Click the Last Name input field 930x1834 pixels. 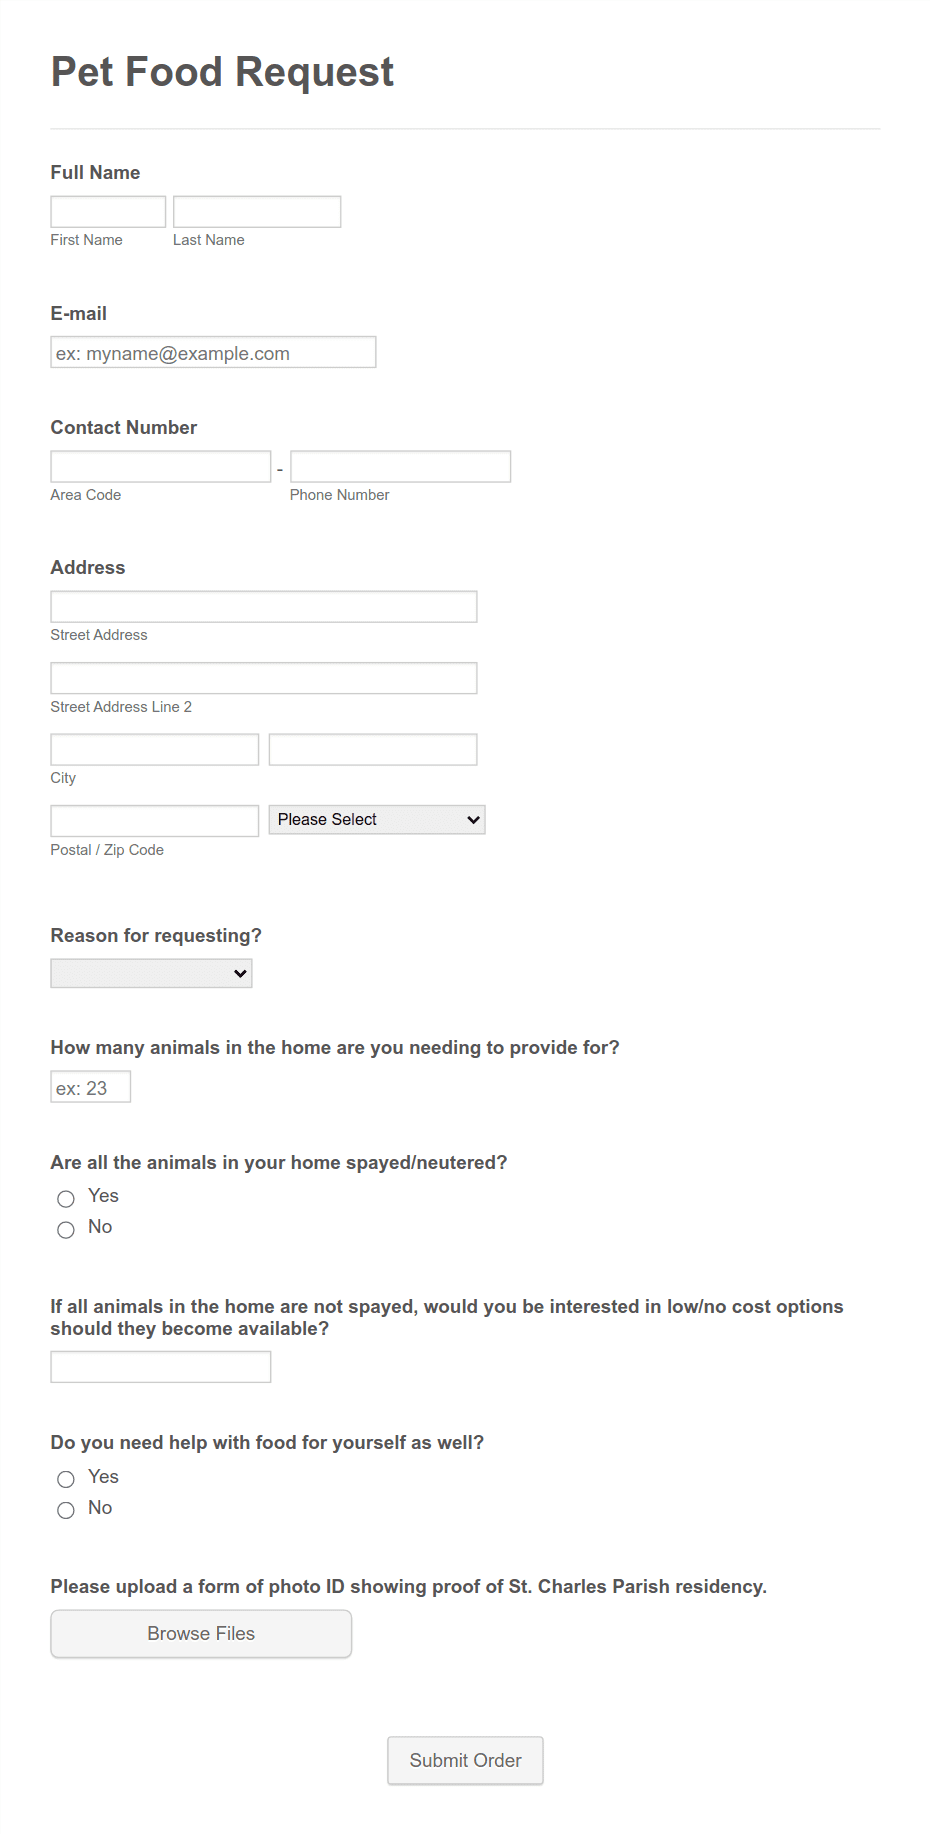pos(256,210)
